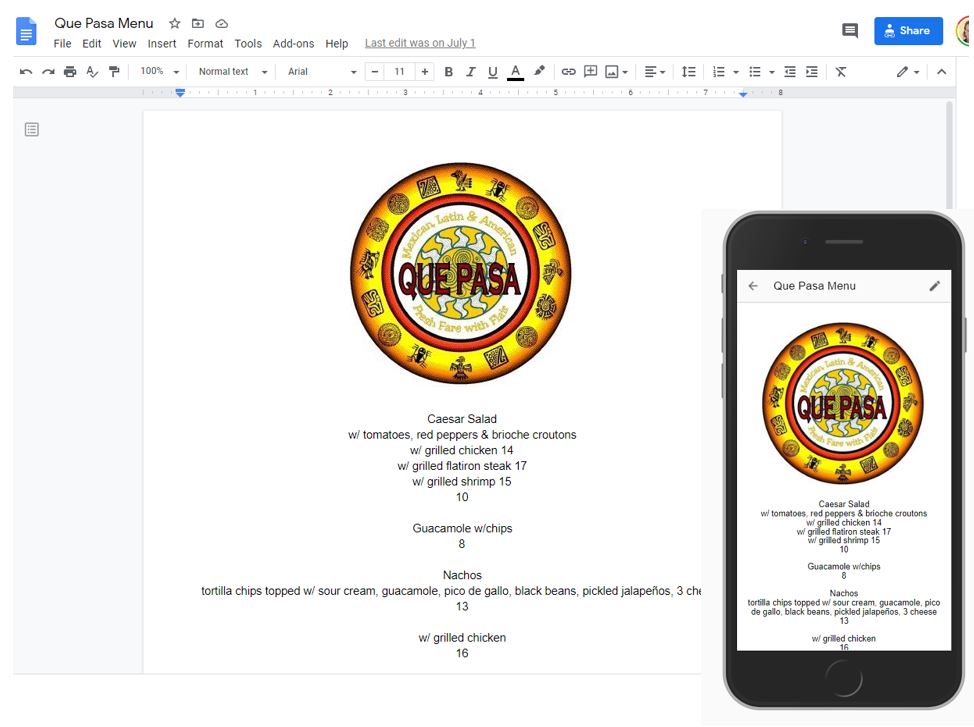Open the View menu
This screenshot has height=727, width=974.
click(x=124, y=43)
